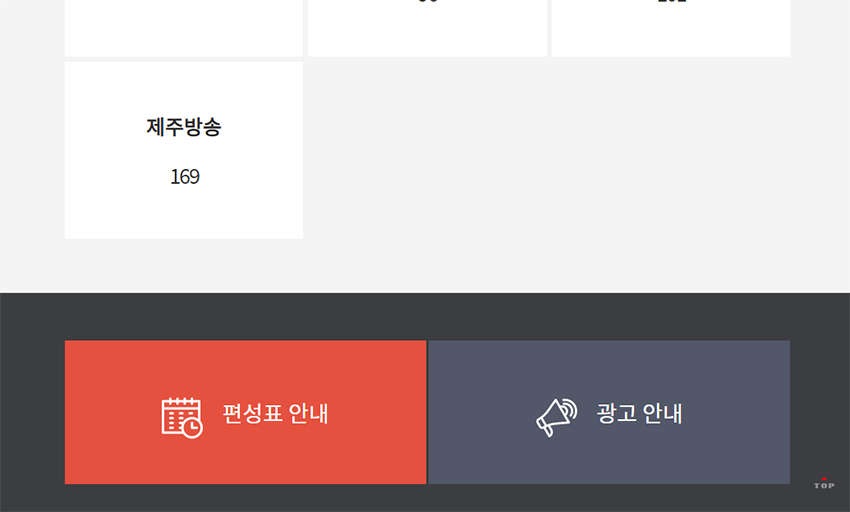Click the 광고 안내 banner right of its label
Screen dimensions: 850x512
(x=736, y=412)
